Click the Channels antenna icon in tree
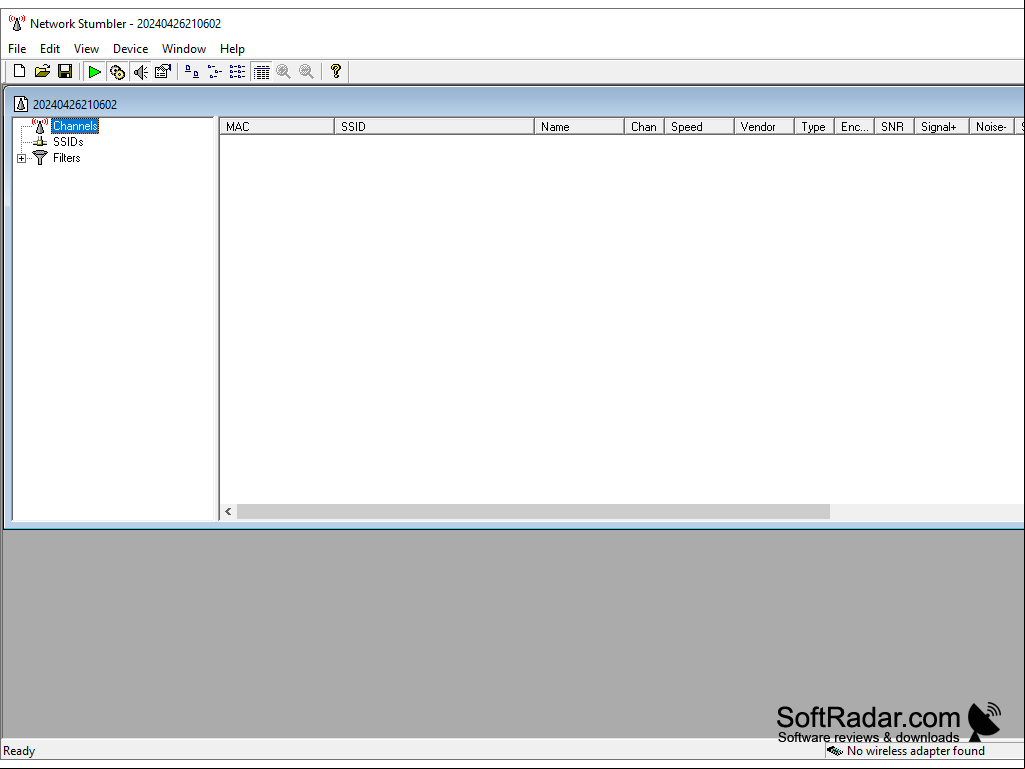Screen dimensions: 1025x769 point(40,126)
